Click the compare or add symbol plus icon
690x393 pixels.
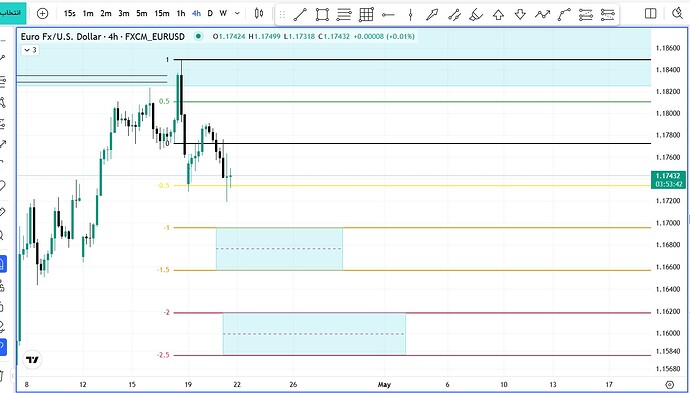pos(42,14)
